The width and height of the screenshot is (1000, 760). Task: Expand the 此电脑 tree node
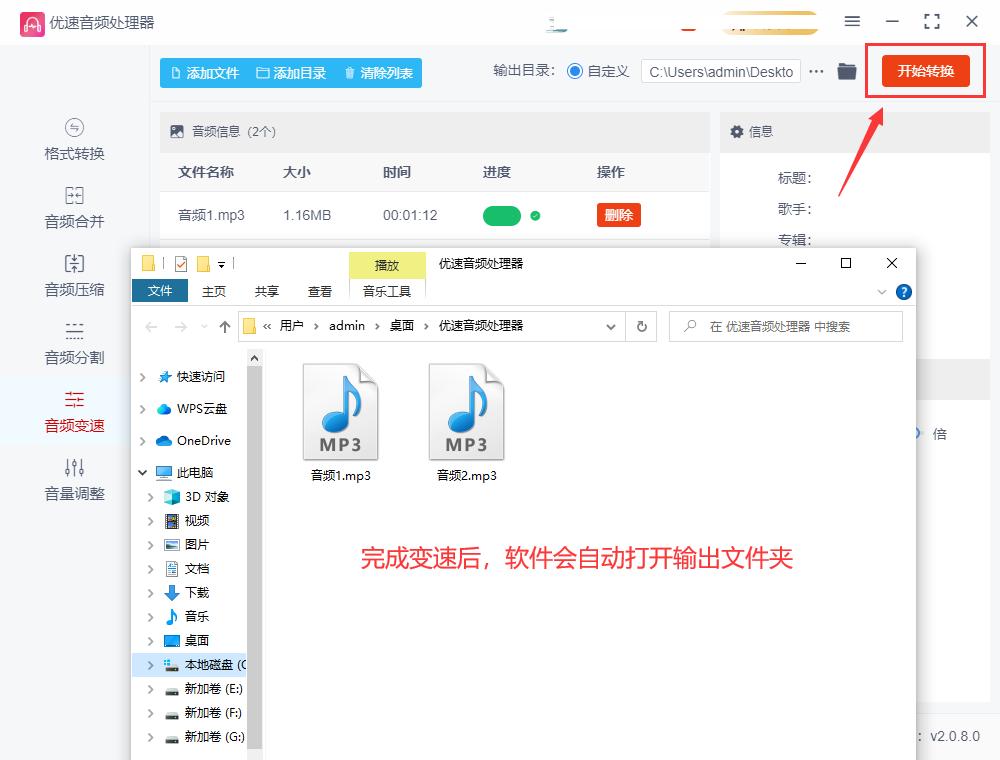pos(143,472)
